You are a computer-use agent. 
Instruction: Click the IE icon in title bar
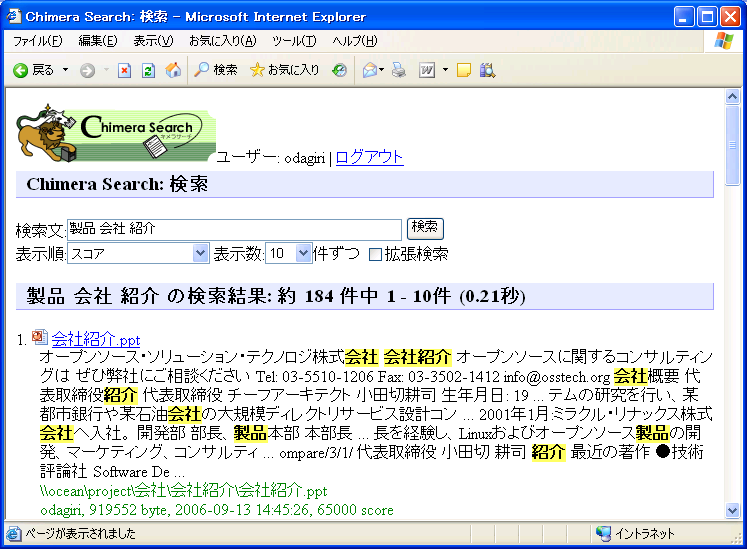point(13,16)
